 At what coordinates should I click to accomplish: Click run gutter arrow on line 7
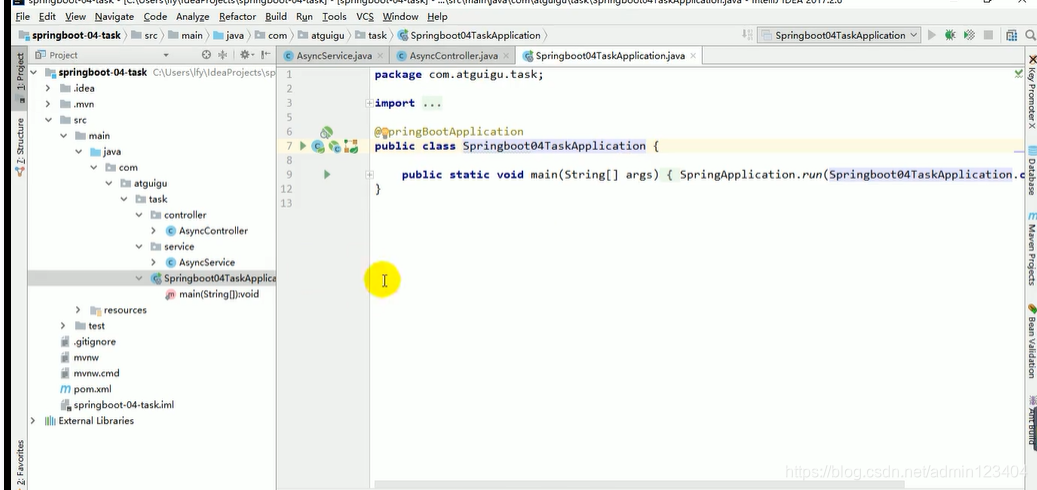tap(303, 146)
